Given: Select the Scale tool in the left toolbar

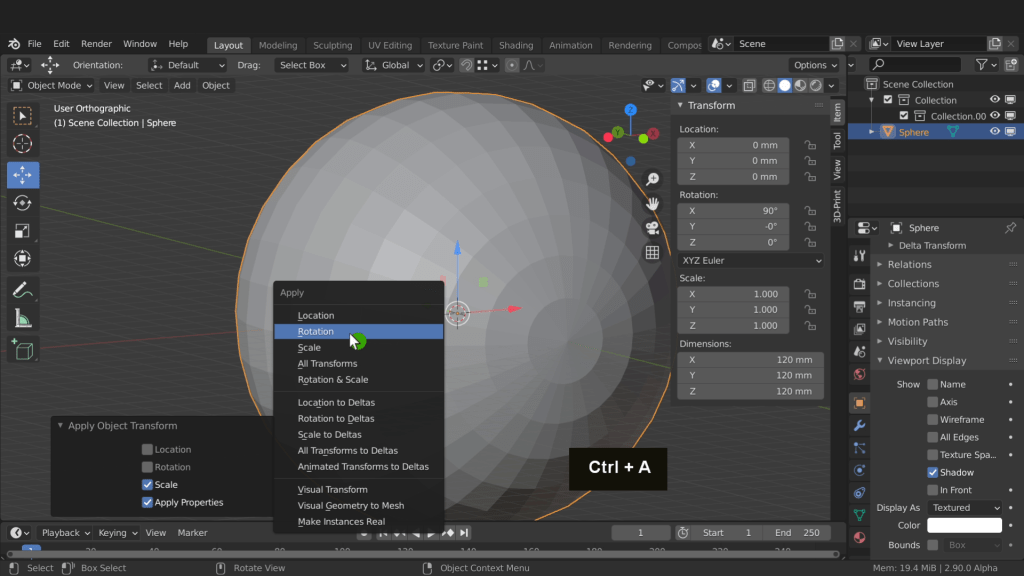Looking at the screenshot, I should (x=22, y=231).
